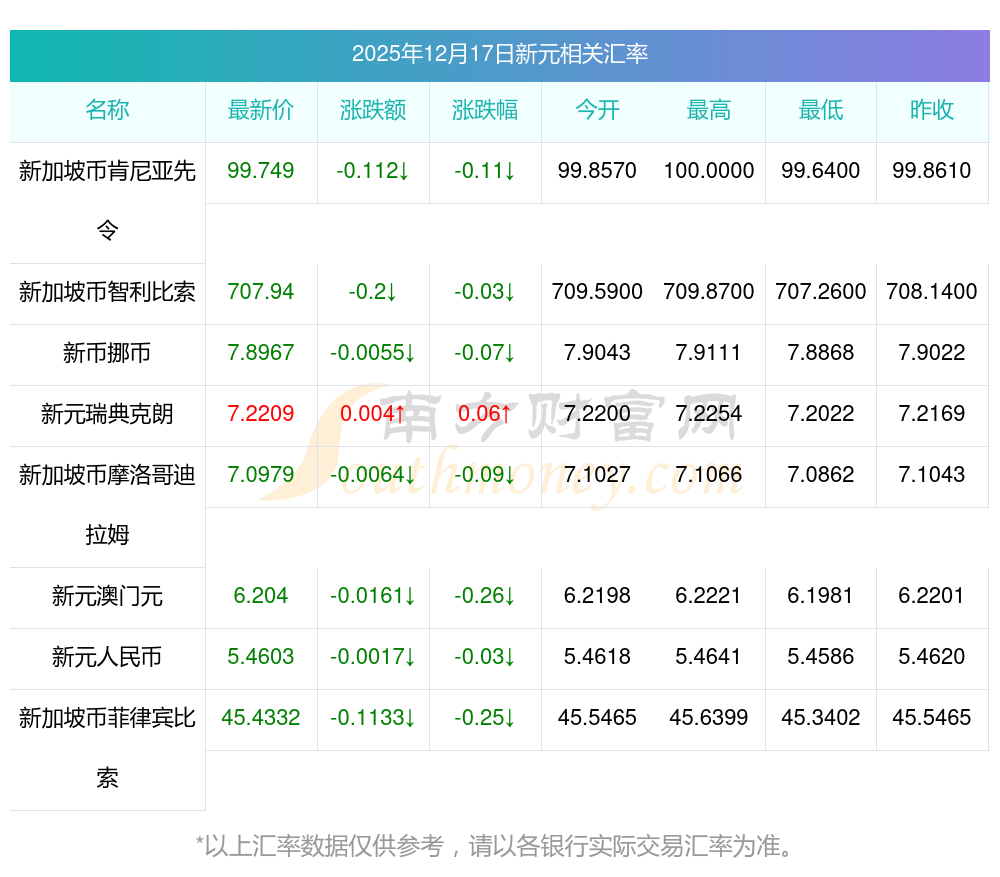Select the 名称 column header

(x=107, y=111)
